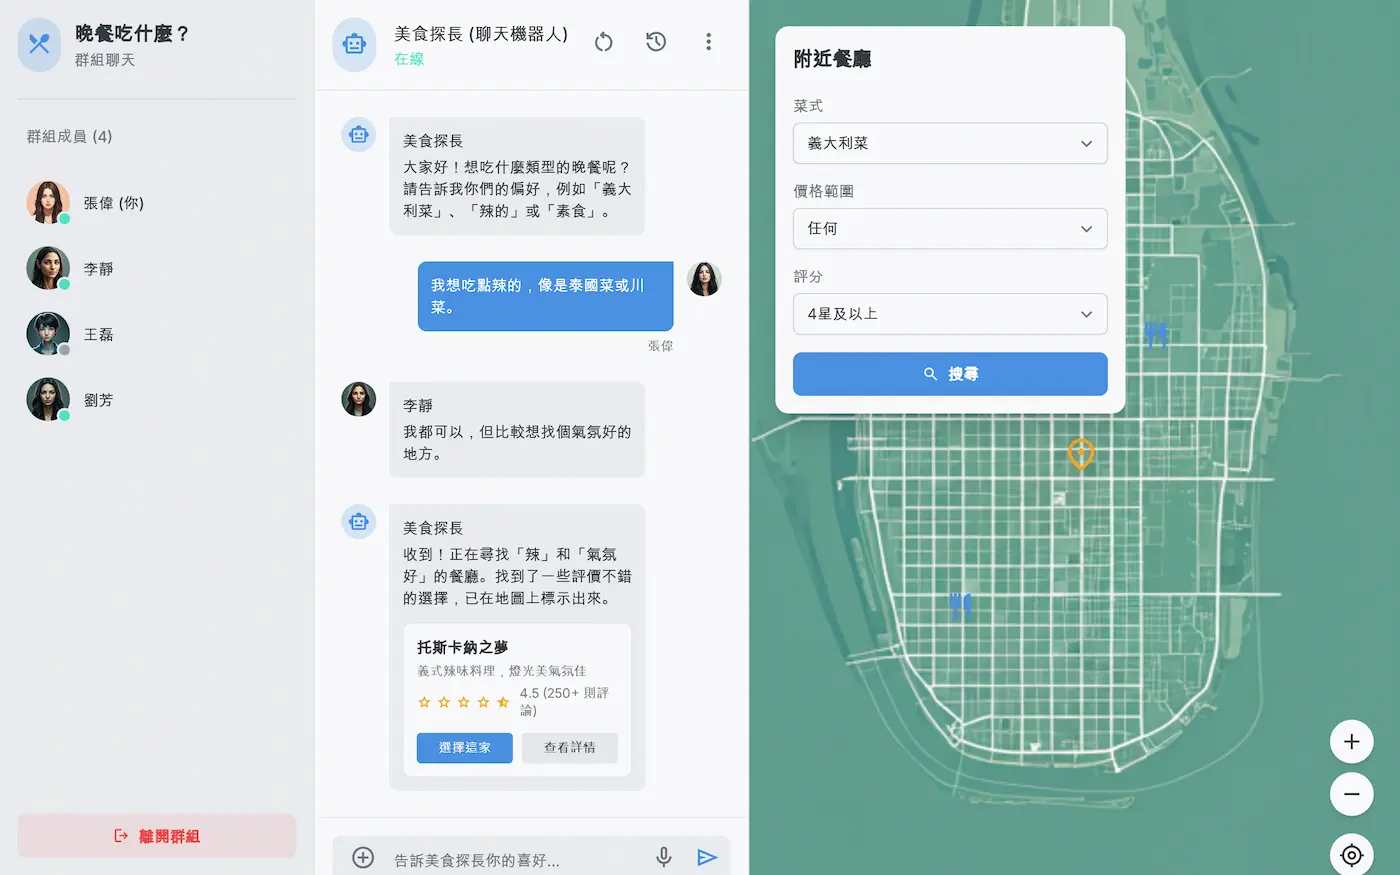
Task: Click the plus attachment icon in message bar
Action: pyautogui.click(x=363, y=857)
